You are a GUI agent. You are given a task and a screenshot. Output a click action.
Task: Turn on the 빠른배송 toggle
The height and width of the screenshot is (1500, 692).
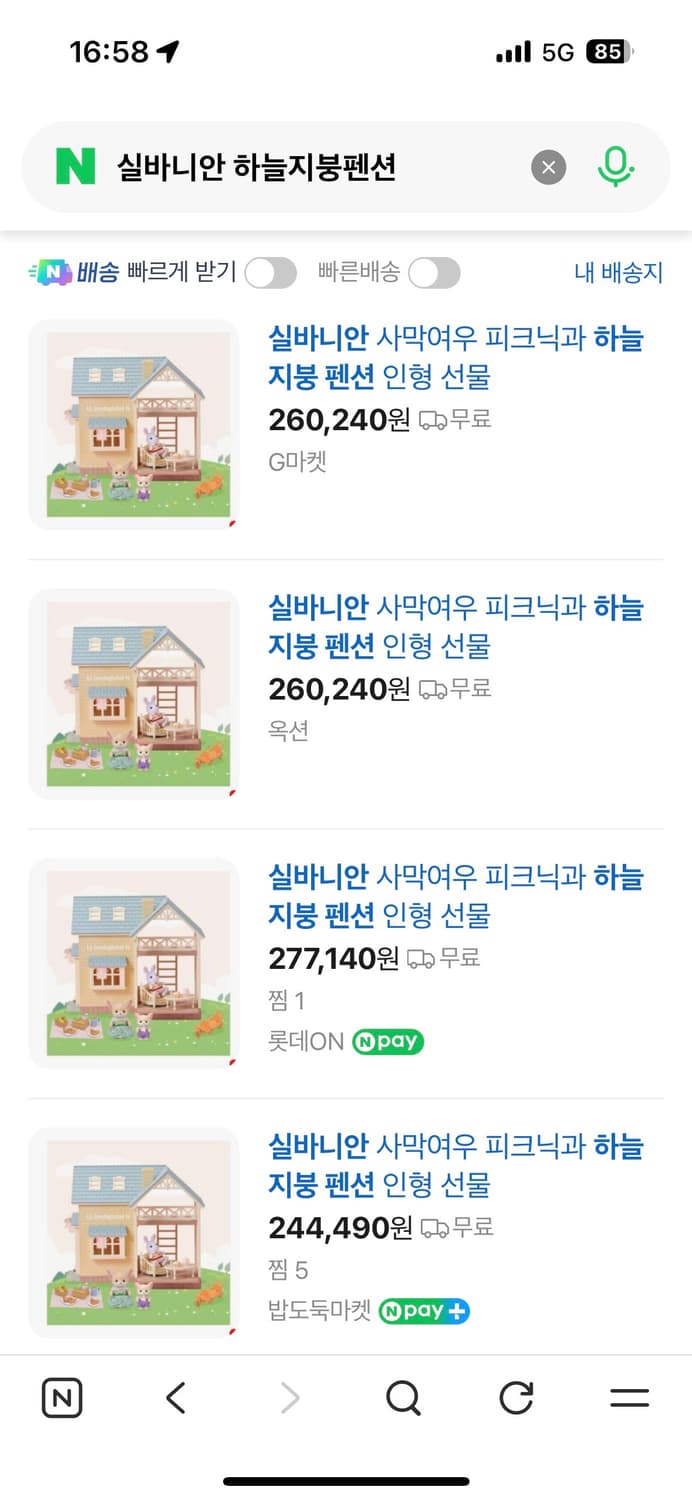coord(434,273)
